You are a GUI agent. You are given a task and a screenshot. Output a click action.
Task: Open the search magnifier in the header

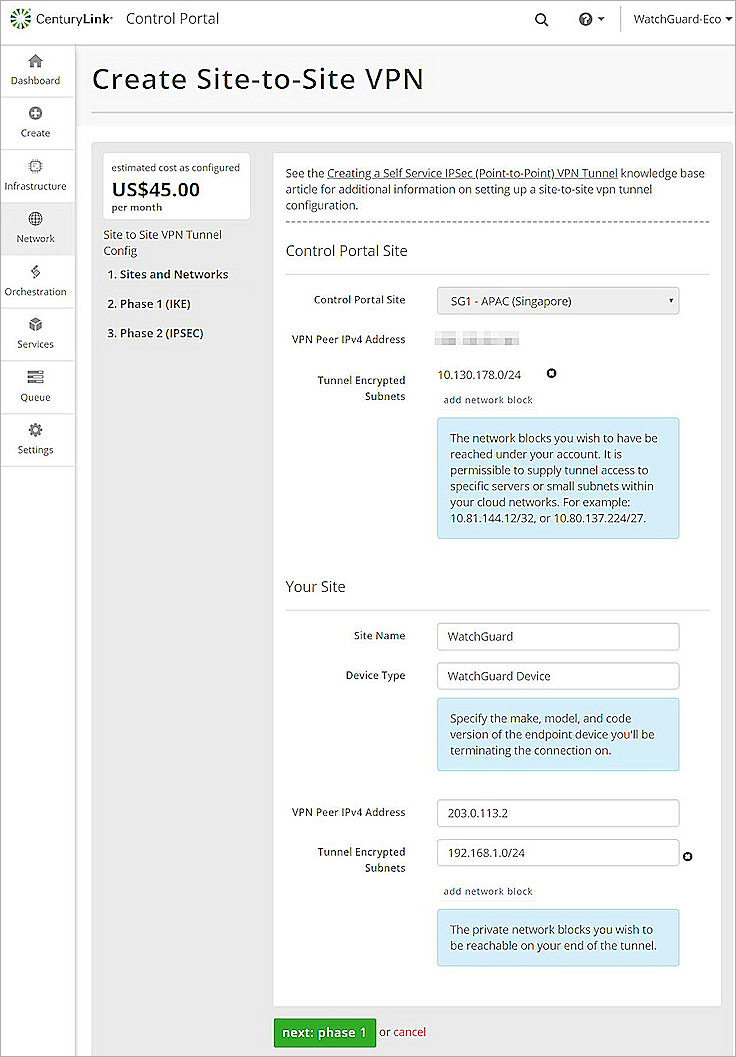pos(541,19)
